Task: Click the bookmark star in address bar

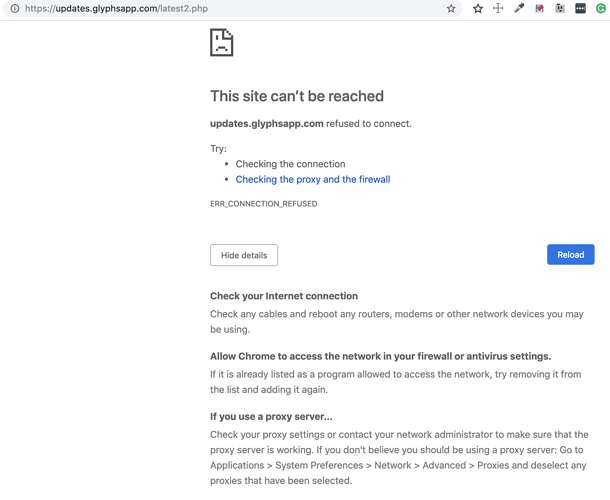Action: tap(451, 9)
